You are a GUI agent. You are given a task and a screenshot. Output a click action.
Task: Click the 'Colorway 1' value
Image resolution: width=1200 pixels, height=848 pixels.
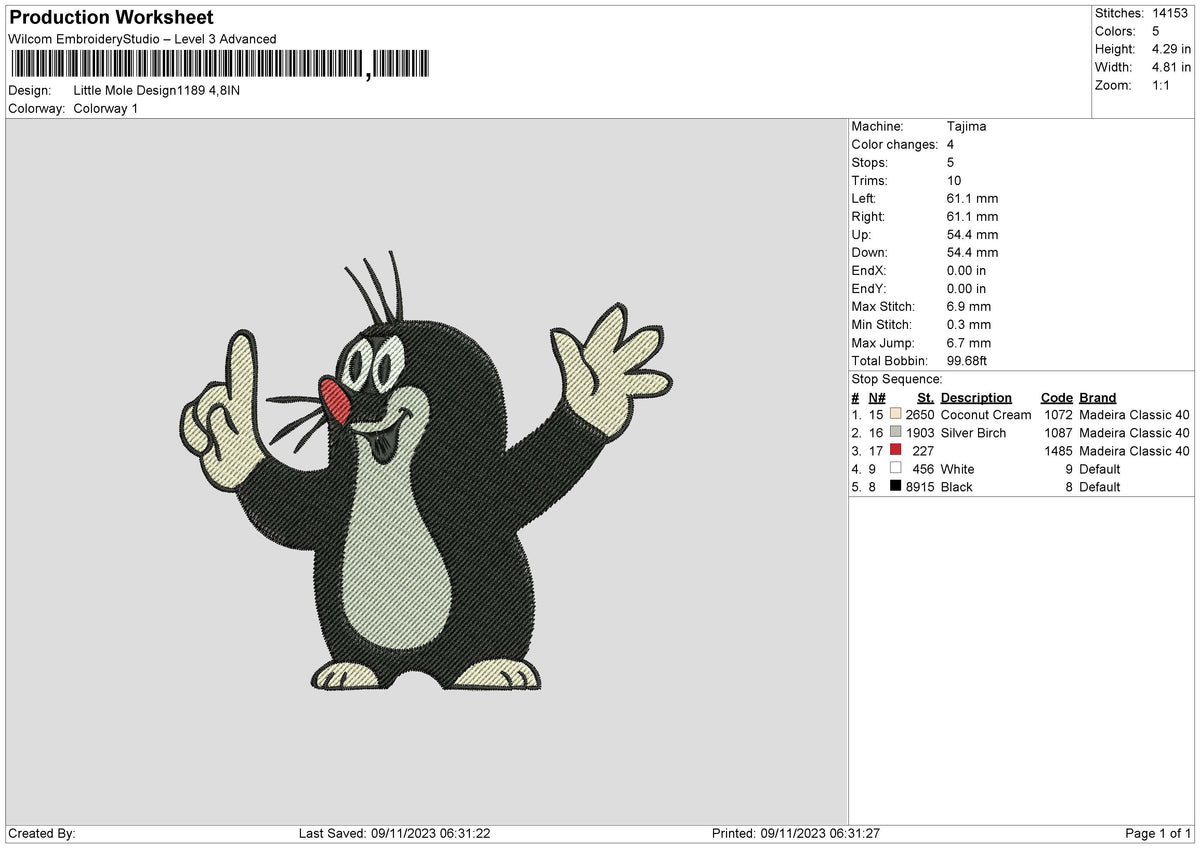tap(106, 108)
